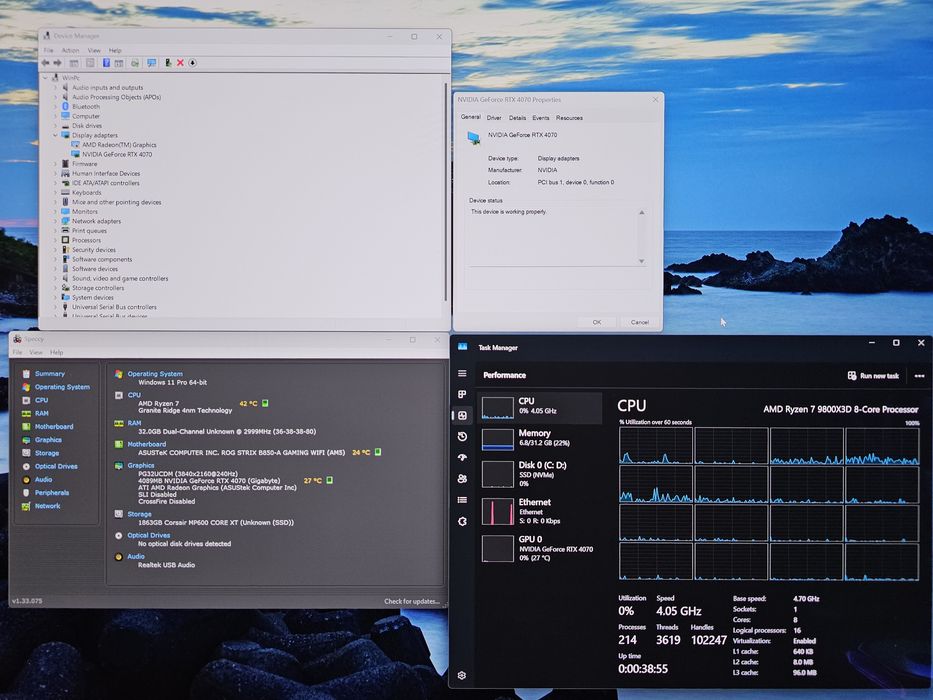The width and height of the screenshot is (933, 700).
Task: Click the blue Help icon in Device Manager toolbar
Action: click(x=106, y=62)
